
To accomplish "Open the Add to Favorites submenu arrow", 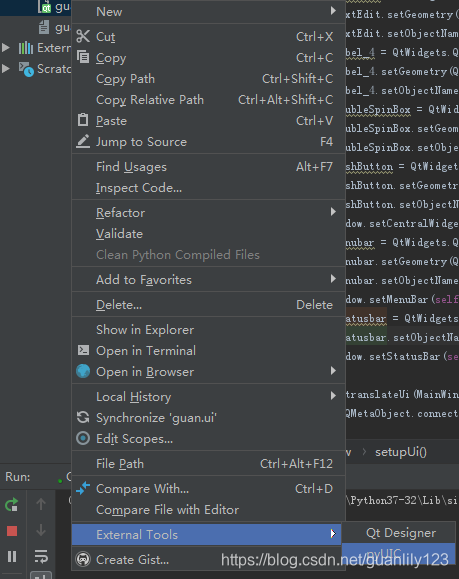I will coord(333,278).
